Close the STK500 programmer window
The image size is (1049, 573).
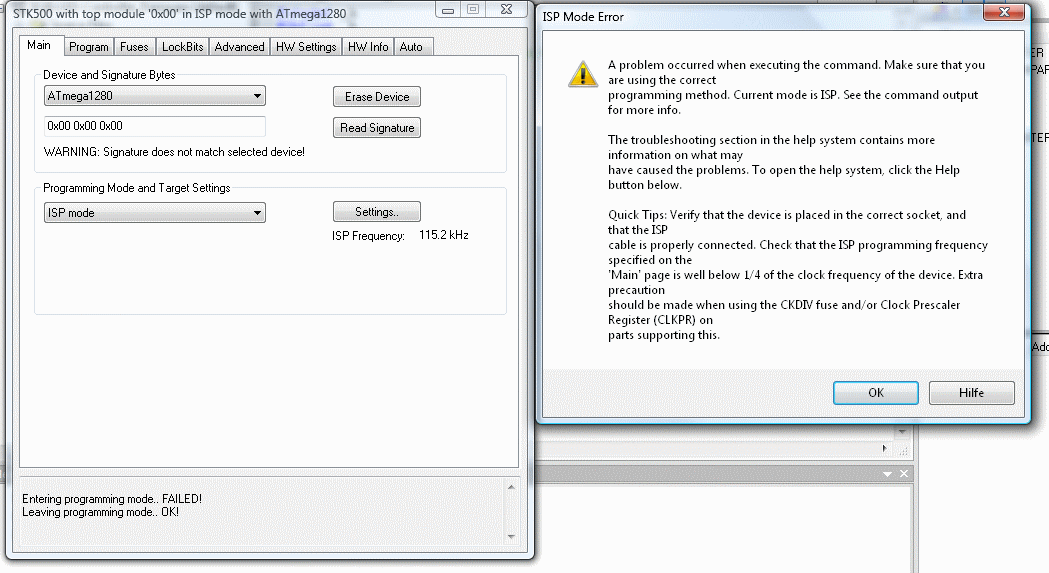(506, 9)
